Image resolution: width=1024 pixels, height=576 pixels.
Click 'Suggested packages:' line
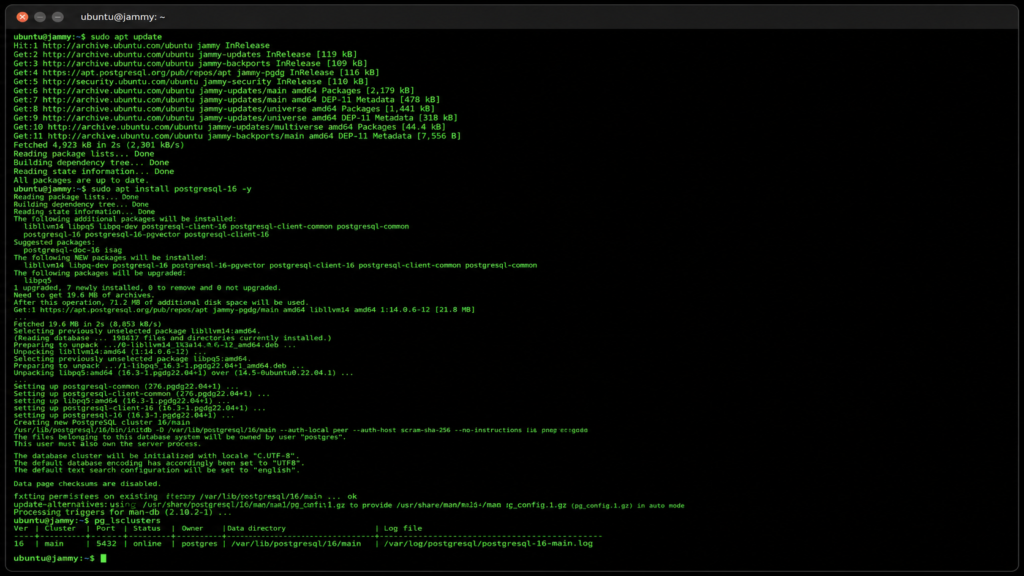[x=54, y=242]
